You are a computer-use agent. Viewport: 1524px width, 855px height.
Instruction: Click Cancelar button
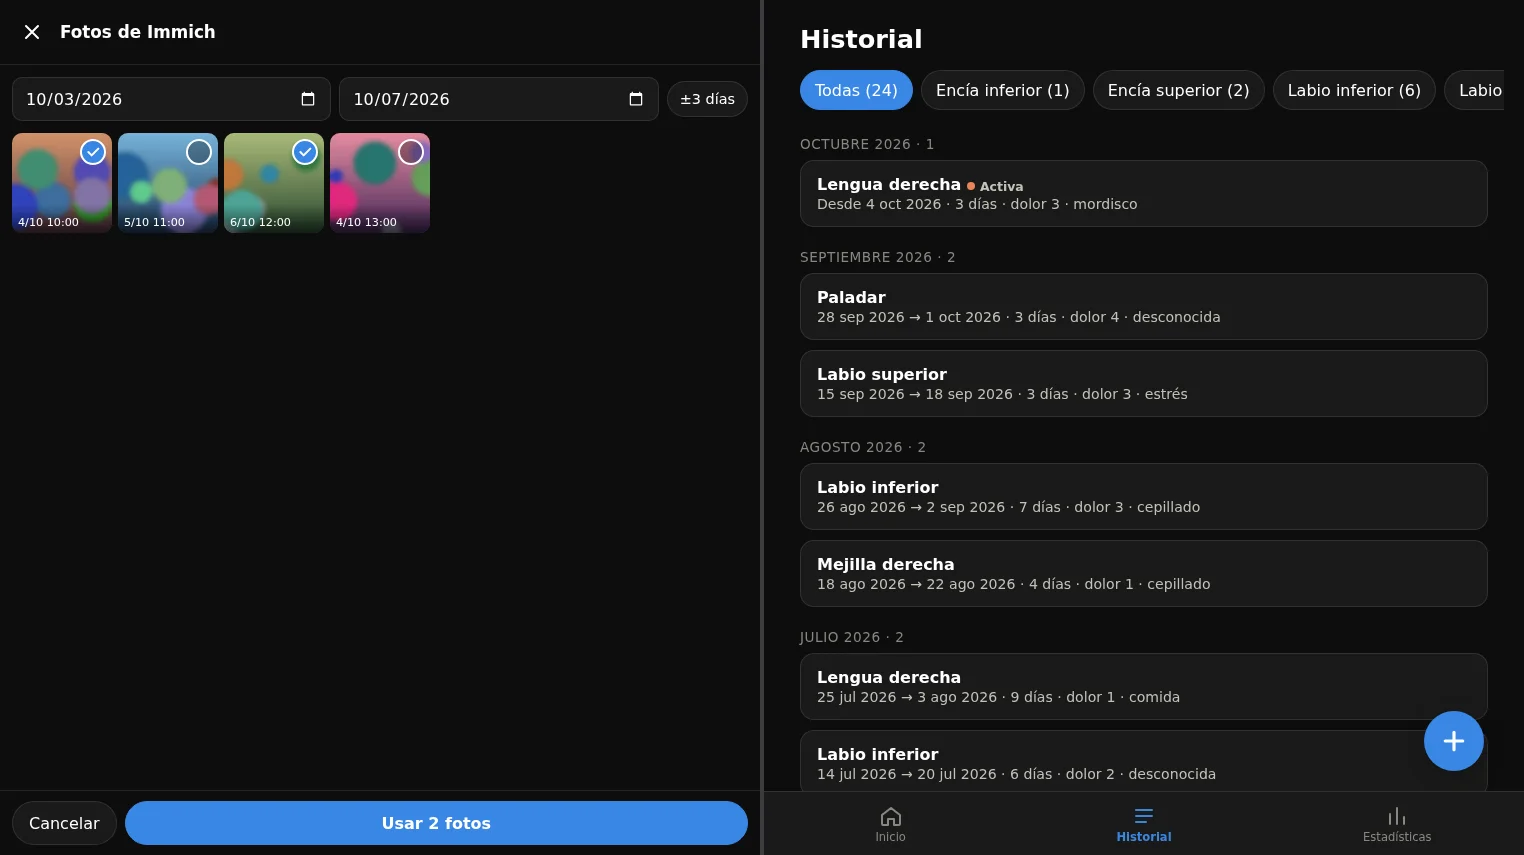coord(64,823)
